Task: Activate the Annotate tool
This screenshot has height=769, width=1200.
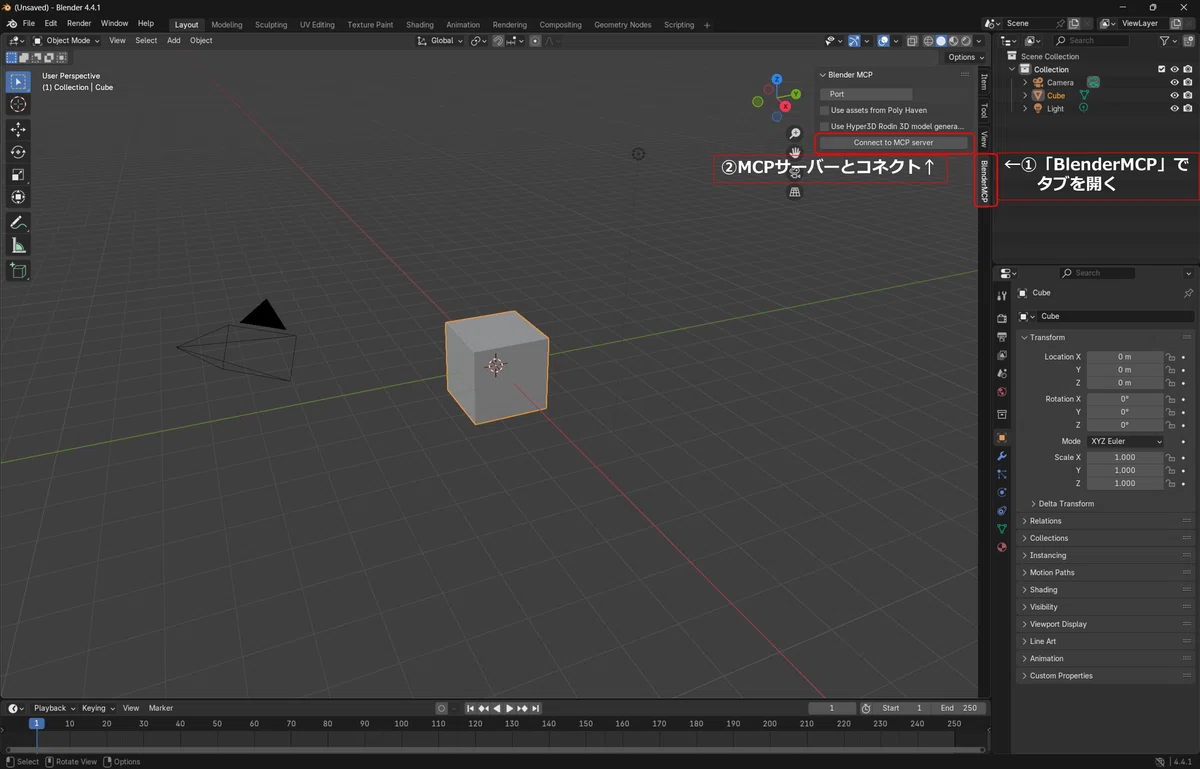Action: pos(18,222)
